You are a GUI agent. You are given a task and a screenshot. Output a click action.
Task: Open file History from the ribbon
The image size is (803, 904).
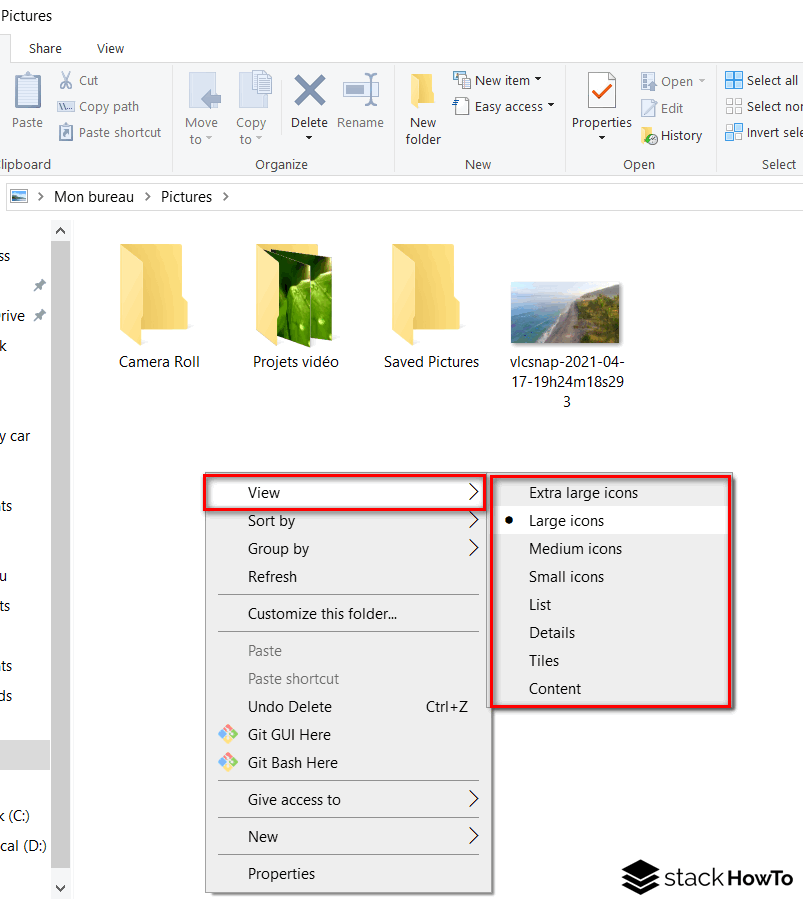673,135
